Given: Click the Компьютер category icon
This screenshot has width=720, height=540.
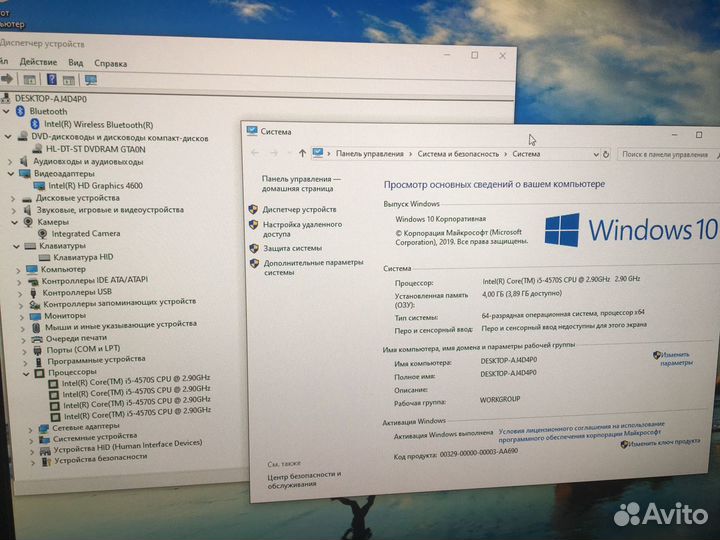Looking at the screenshot, I should (32, 269).
